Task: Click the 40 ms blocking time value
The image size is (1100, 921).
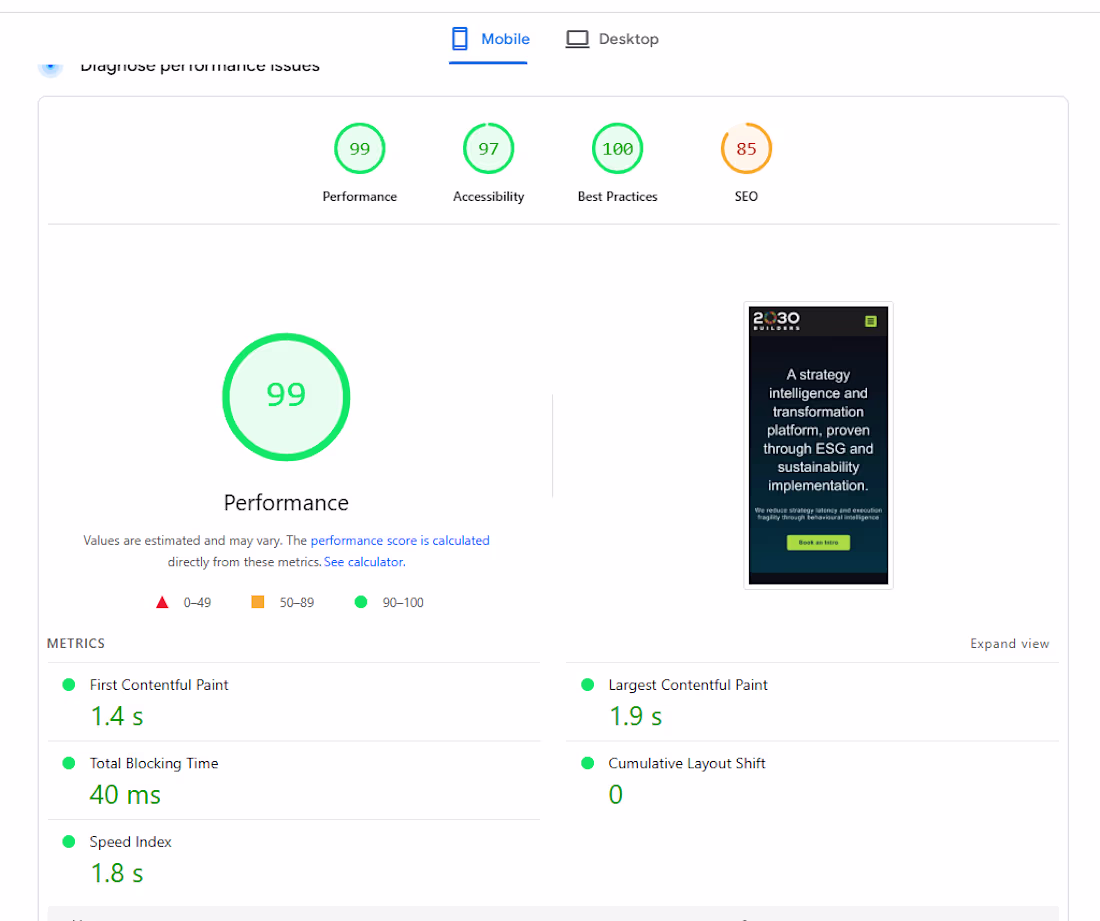Action: [125, 795]
